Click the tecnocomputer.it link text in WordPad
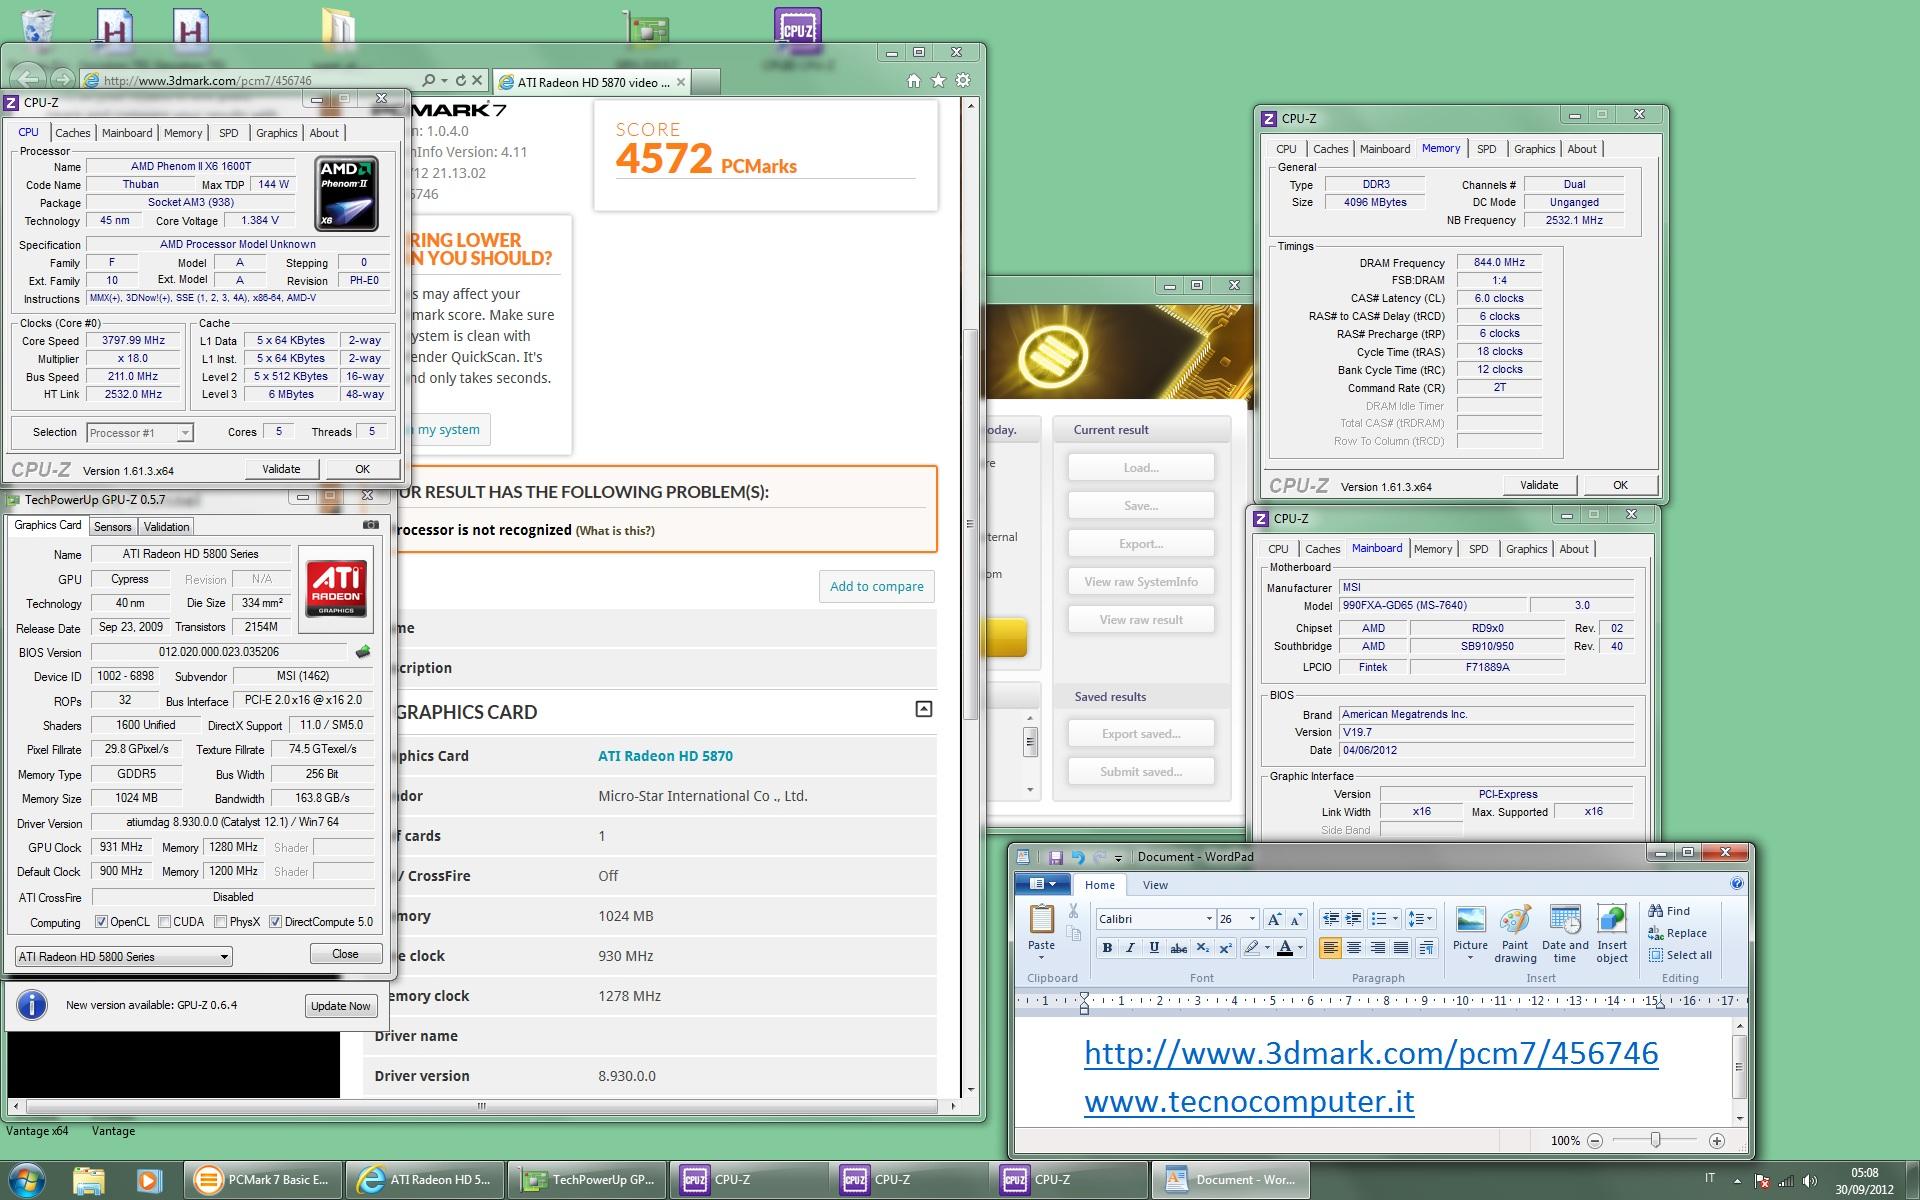The image size is (1920, 1200). point(1249,1101)
